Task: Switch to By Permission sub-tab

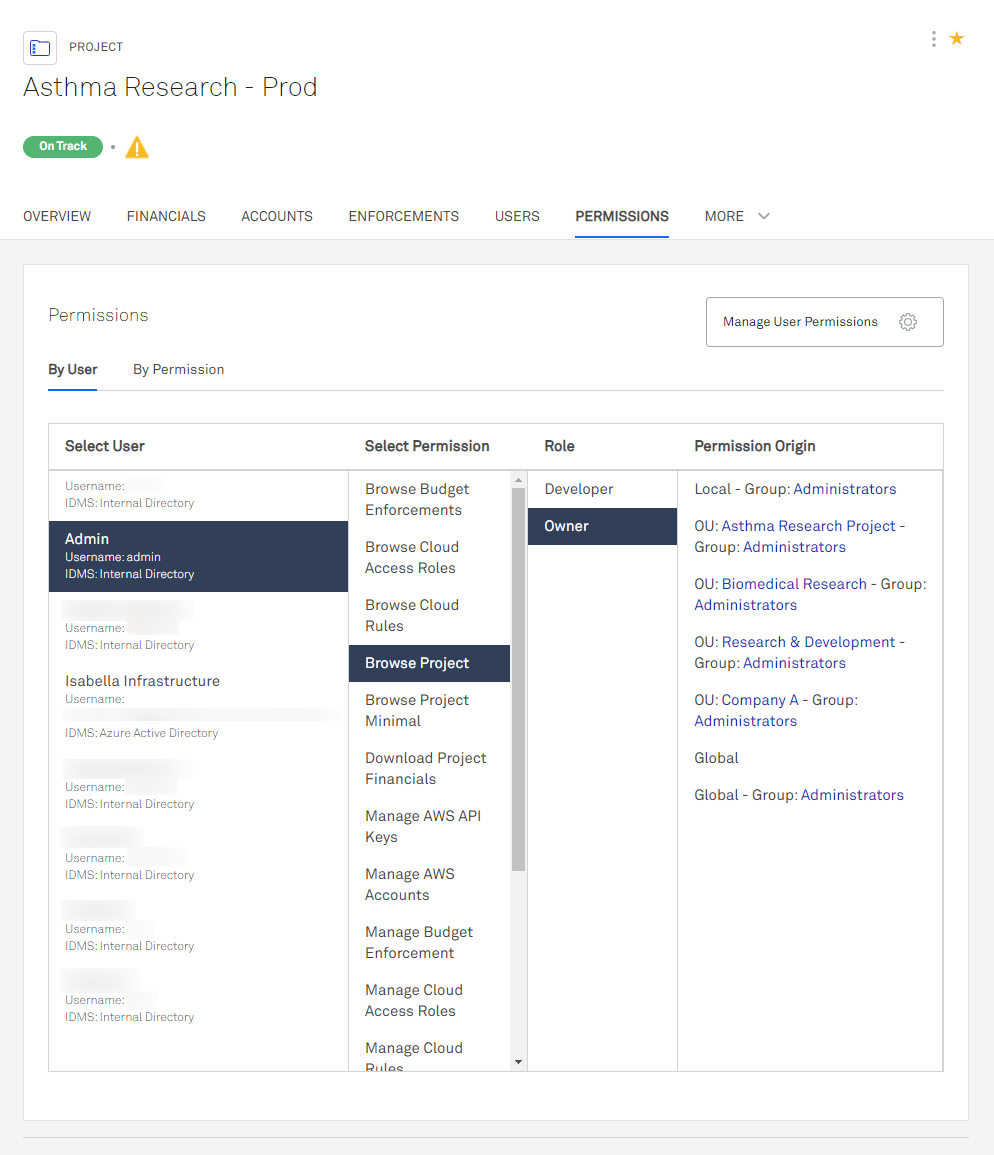Action: tap(178, 369)
